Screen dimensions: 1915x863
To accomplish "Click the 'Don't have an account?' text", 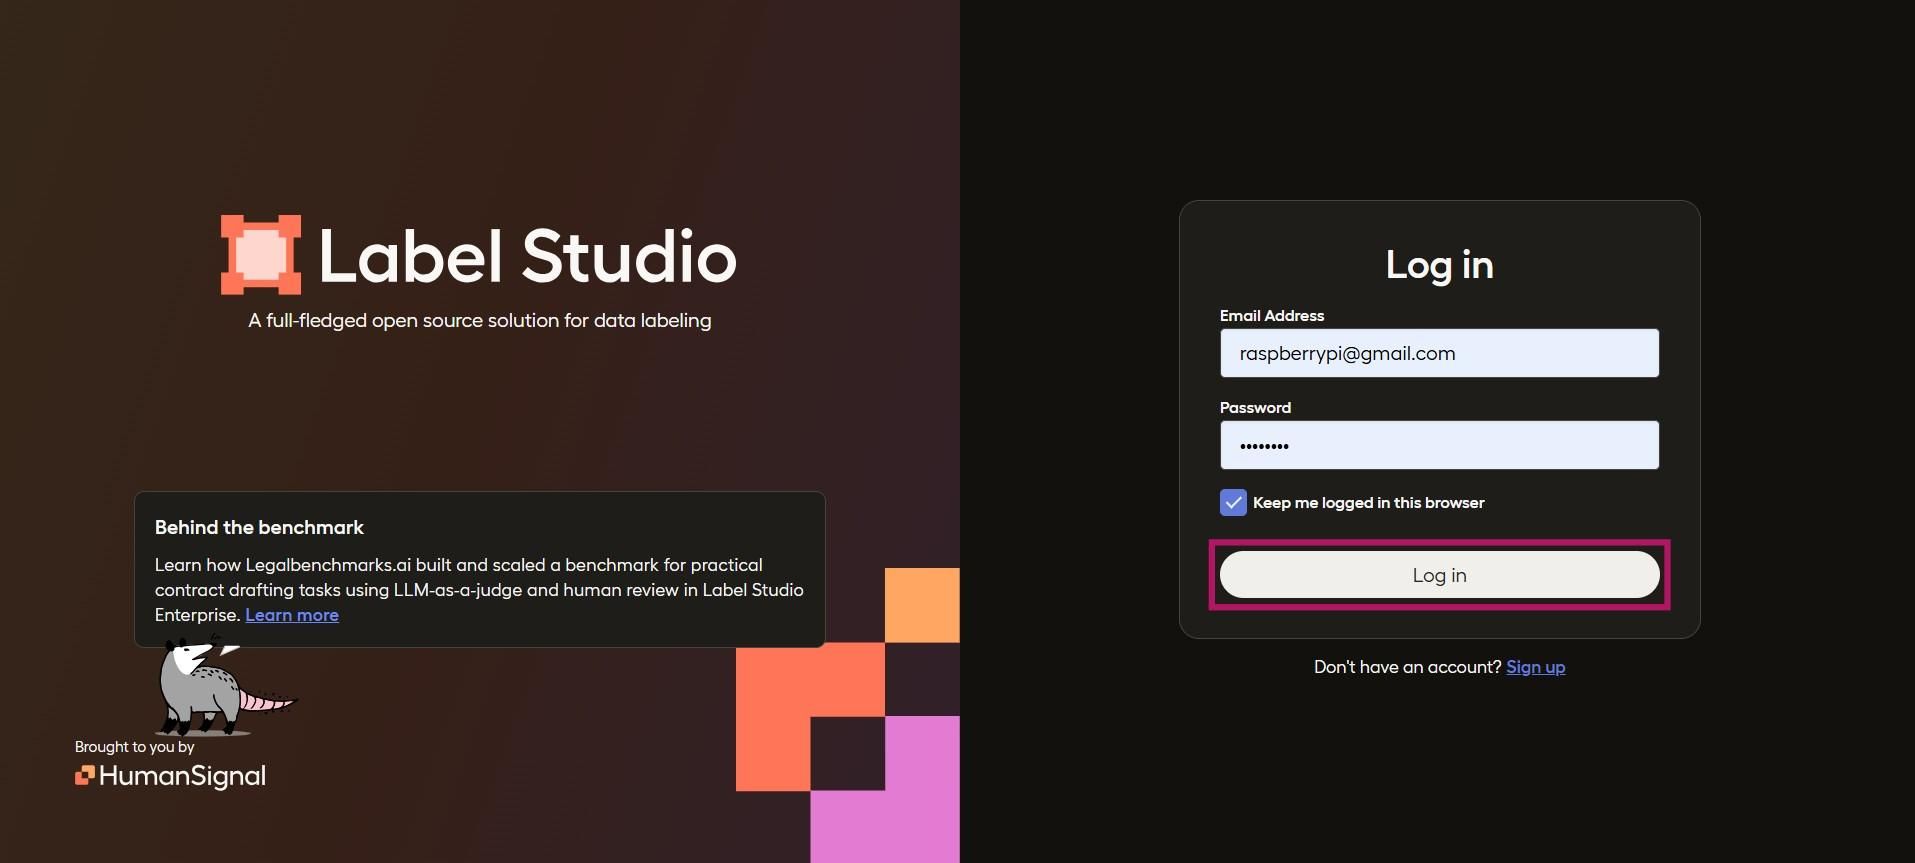I will pyautogui.click(x=1407, y=667).
